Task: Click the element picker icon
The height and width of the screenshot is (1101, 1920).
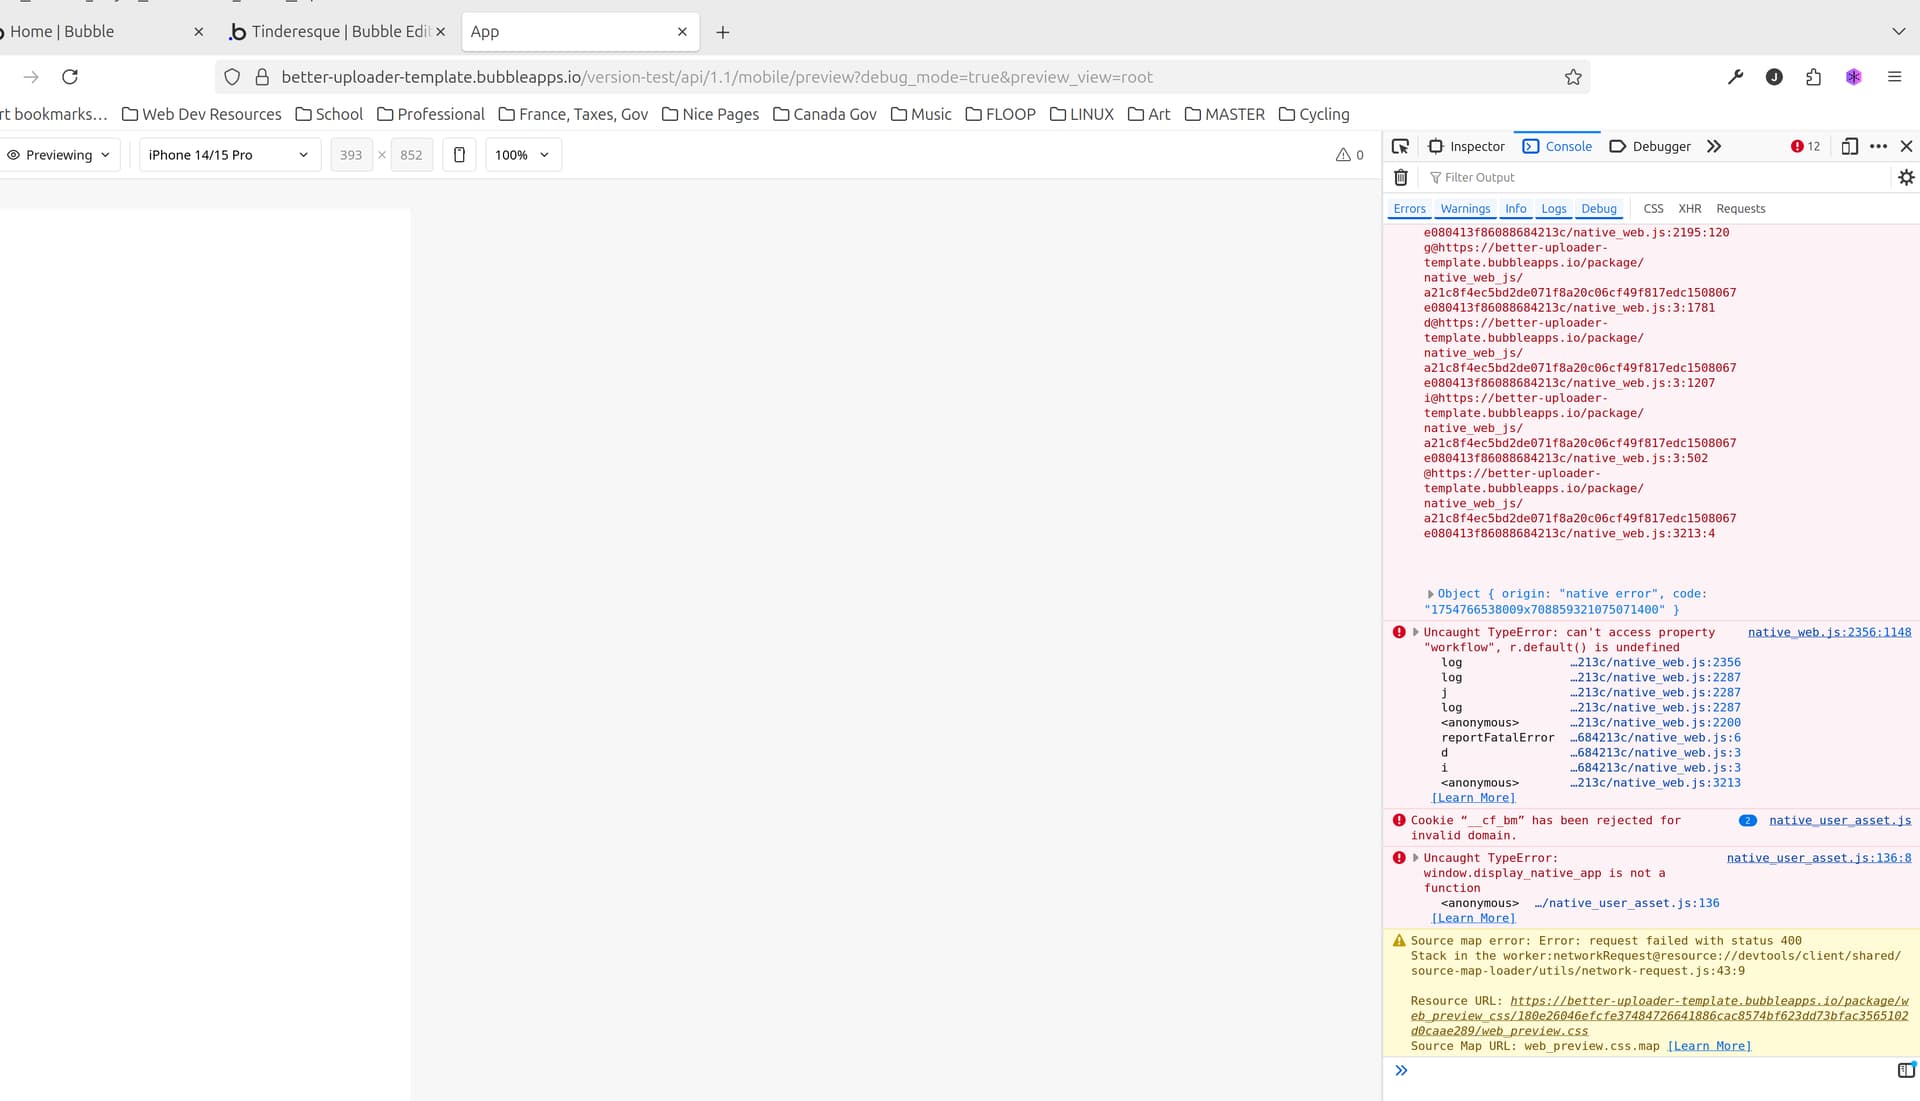Action: (1400, 146)
